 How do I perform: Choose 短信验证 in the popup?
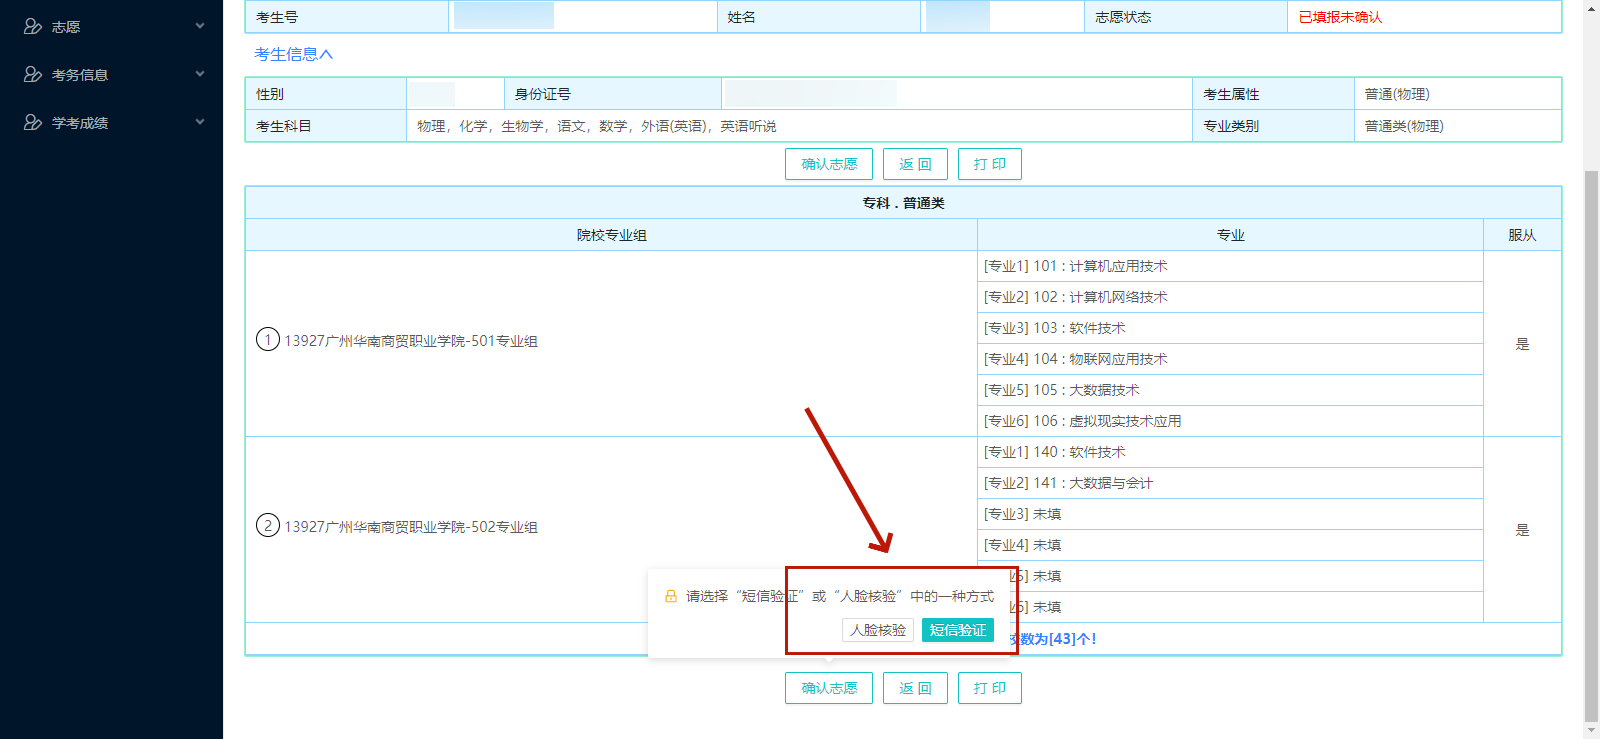coord(957,630)
